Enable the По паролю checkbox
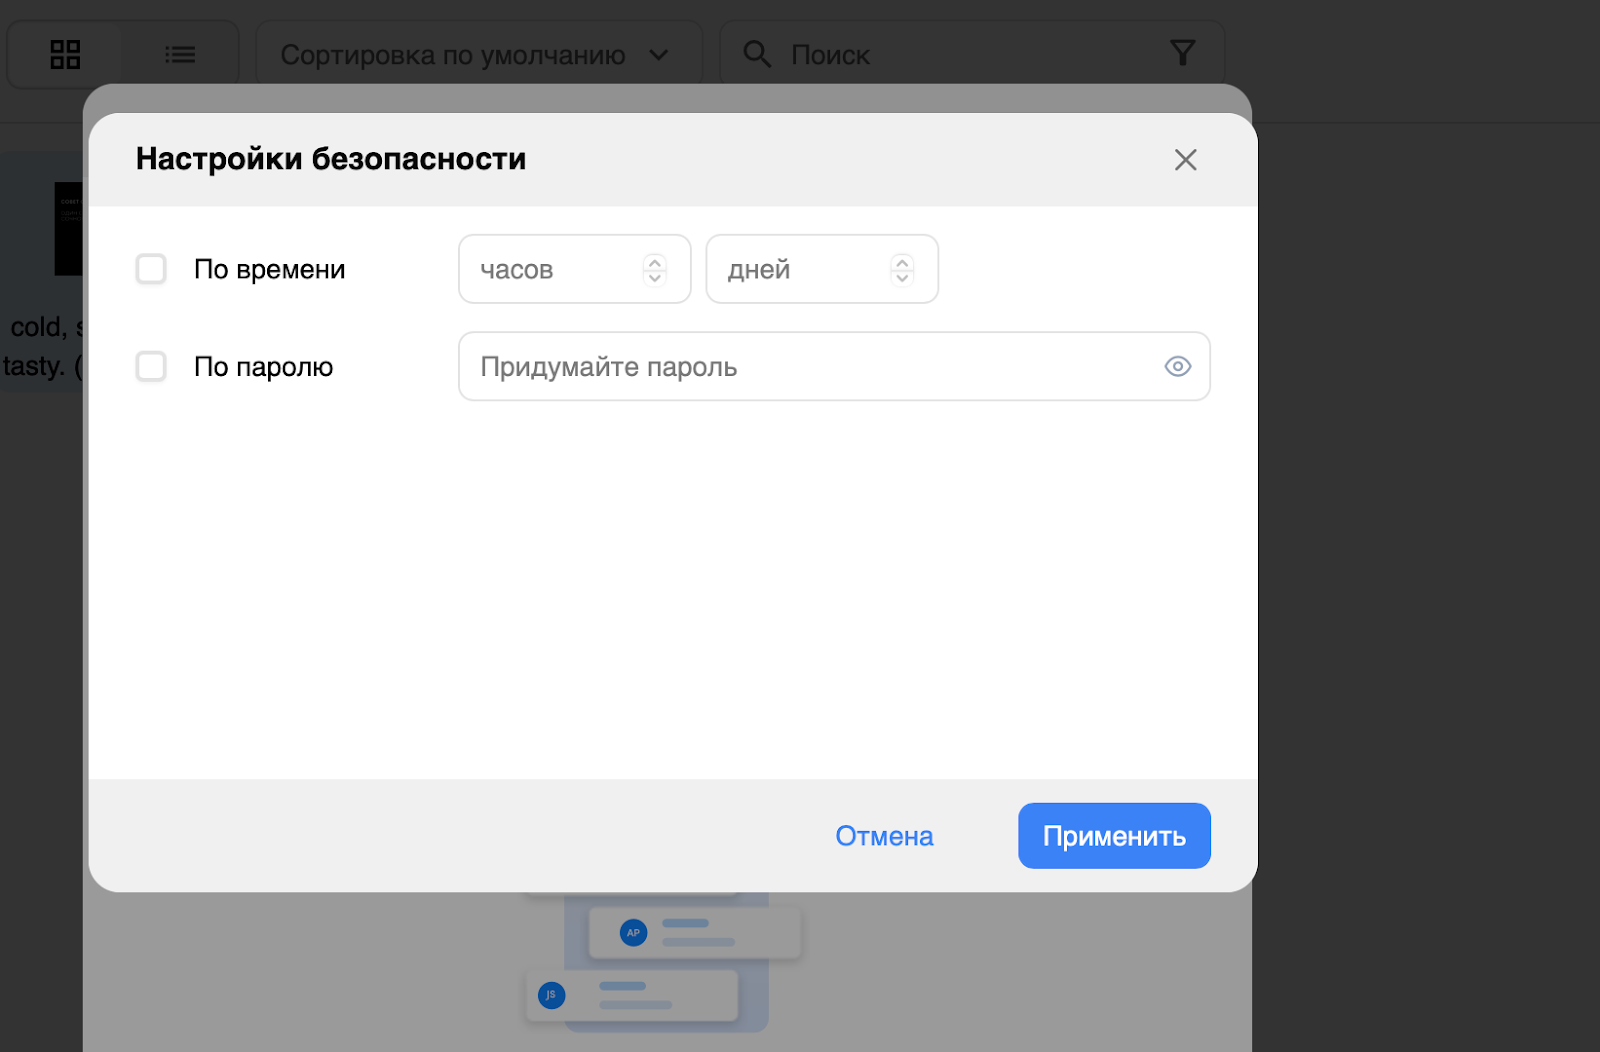 coord(150,366)
